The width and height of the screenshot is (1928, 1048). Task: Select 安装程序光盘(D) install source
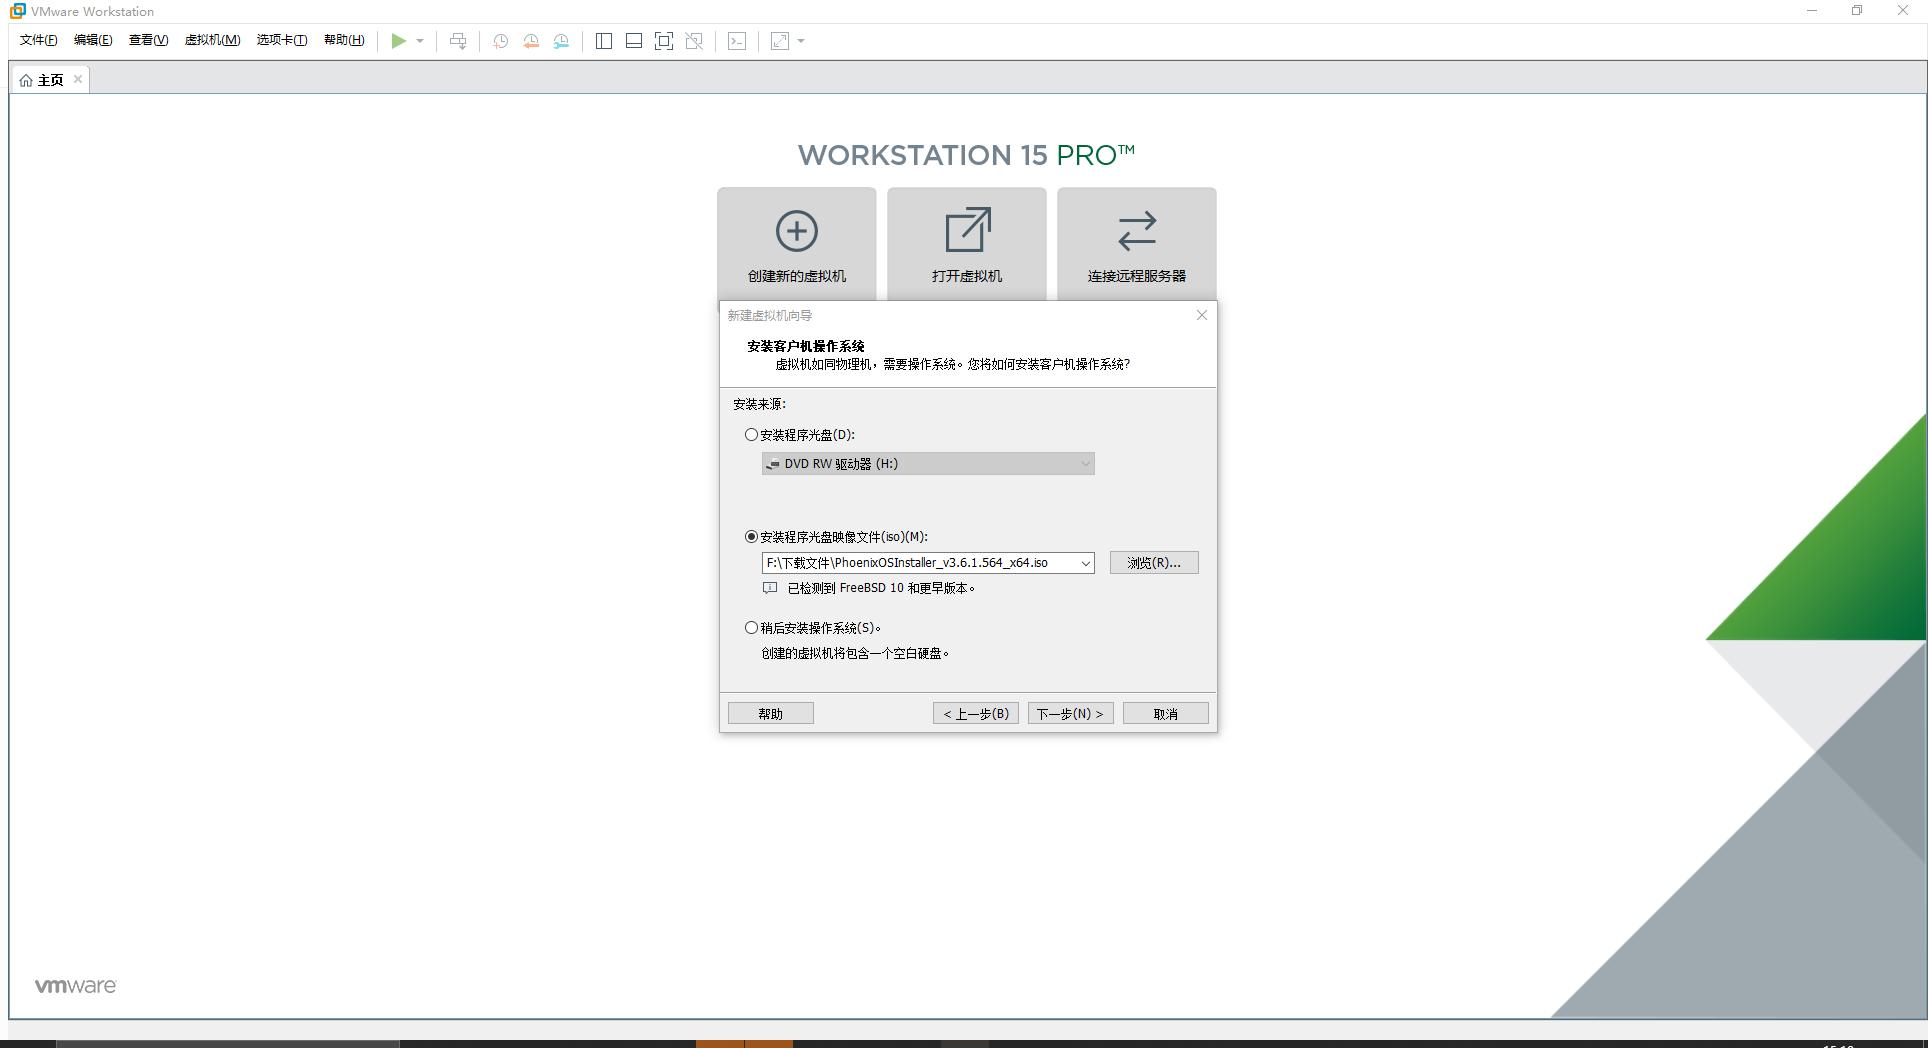click(x=751, y=435)
